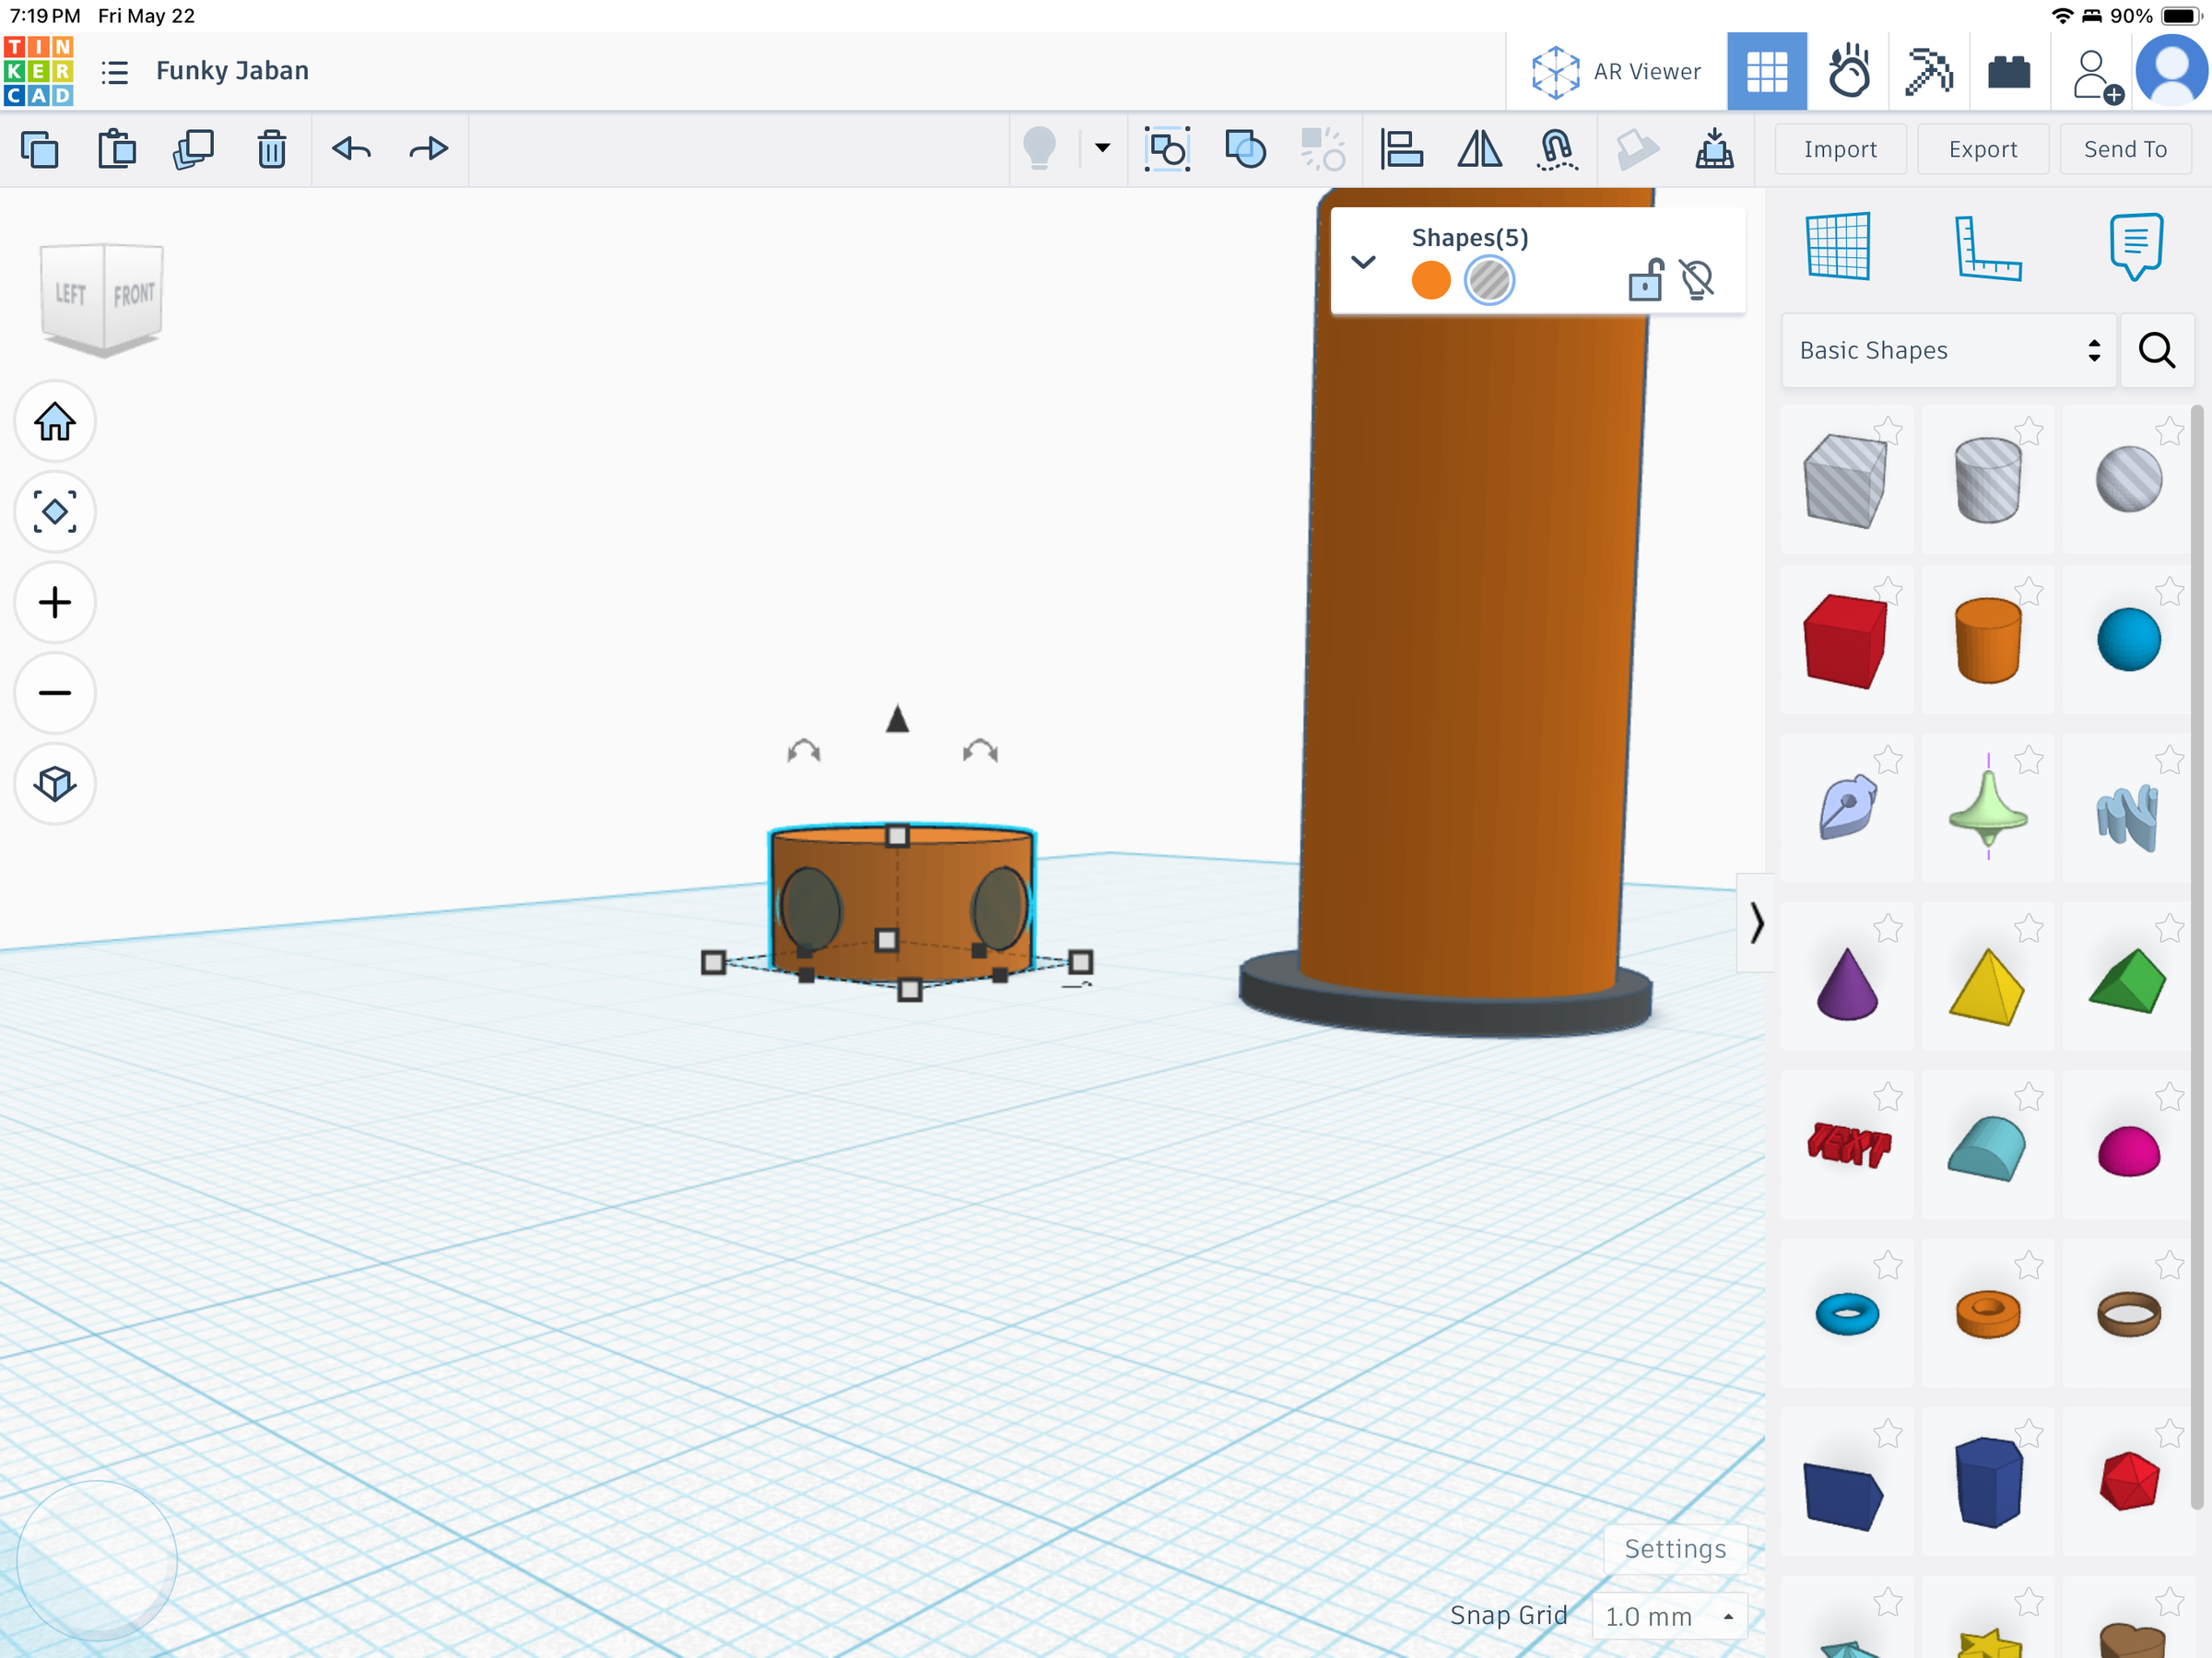Viewport: 2212px width, 1658px height.
Task: Click Fit all in view button
Action: pos(55,512)
